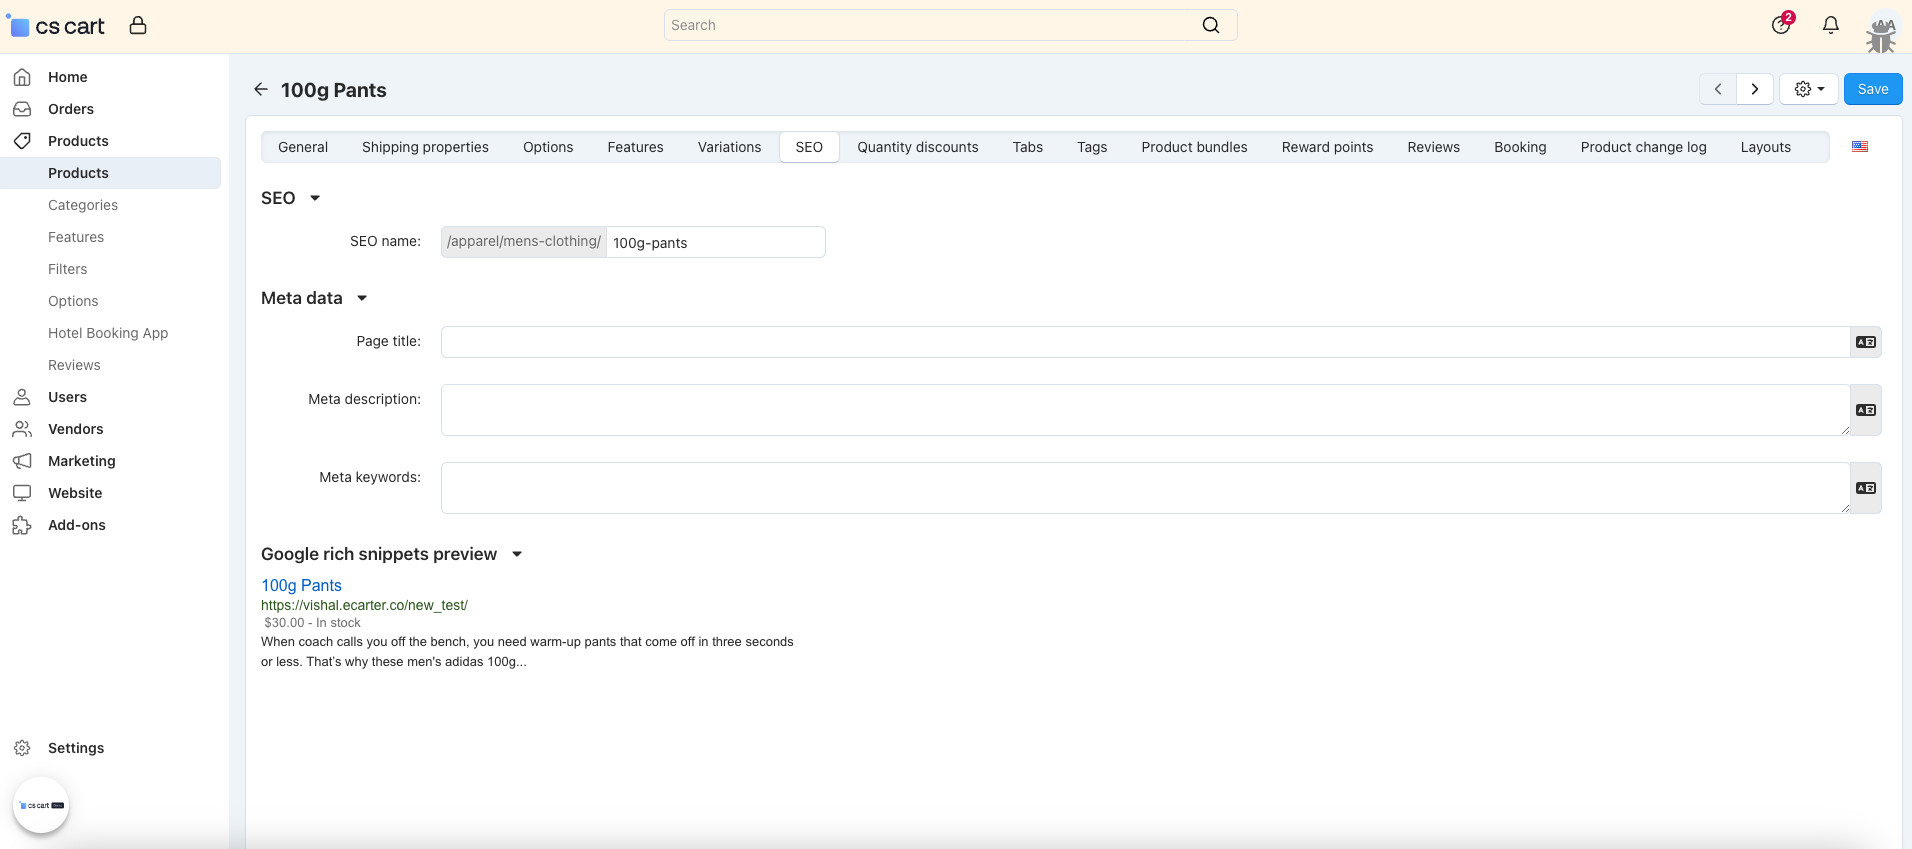Screen dimensions: 1912x849
Task: Edit the SEO name field
Action: [x=716, y=242]
